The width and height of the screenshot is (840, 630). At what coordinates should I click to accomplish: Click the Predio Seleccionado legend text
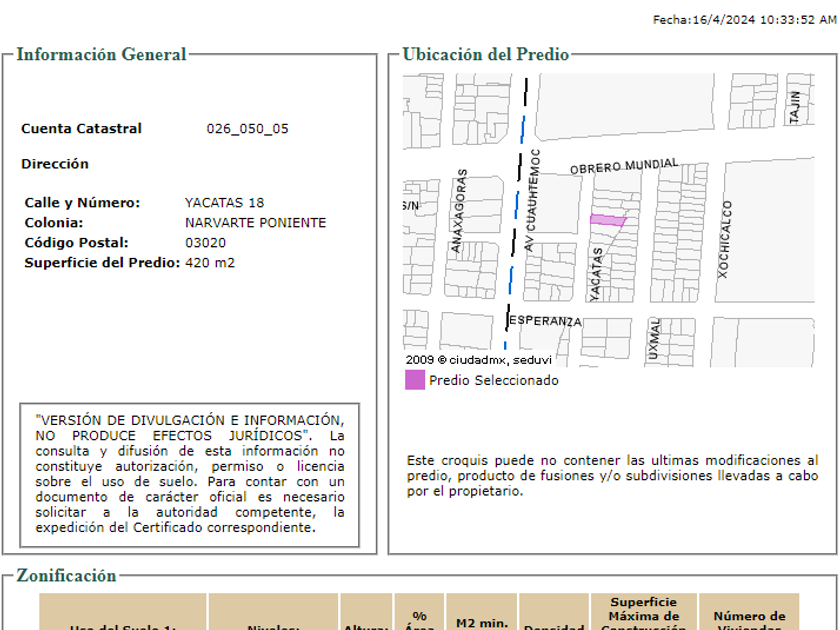tap(494, 380)
